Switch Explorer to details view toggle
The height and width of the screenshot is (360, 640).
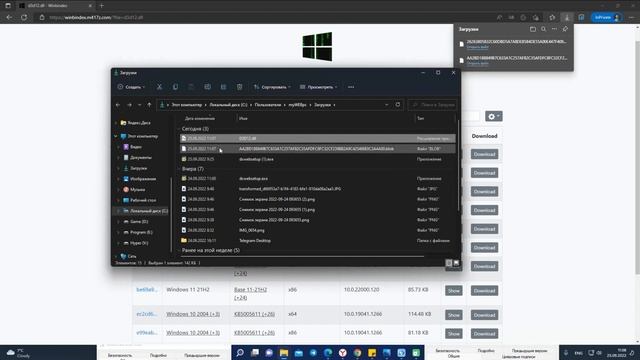[449, 263]
